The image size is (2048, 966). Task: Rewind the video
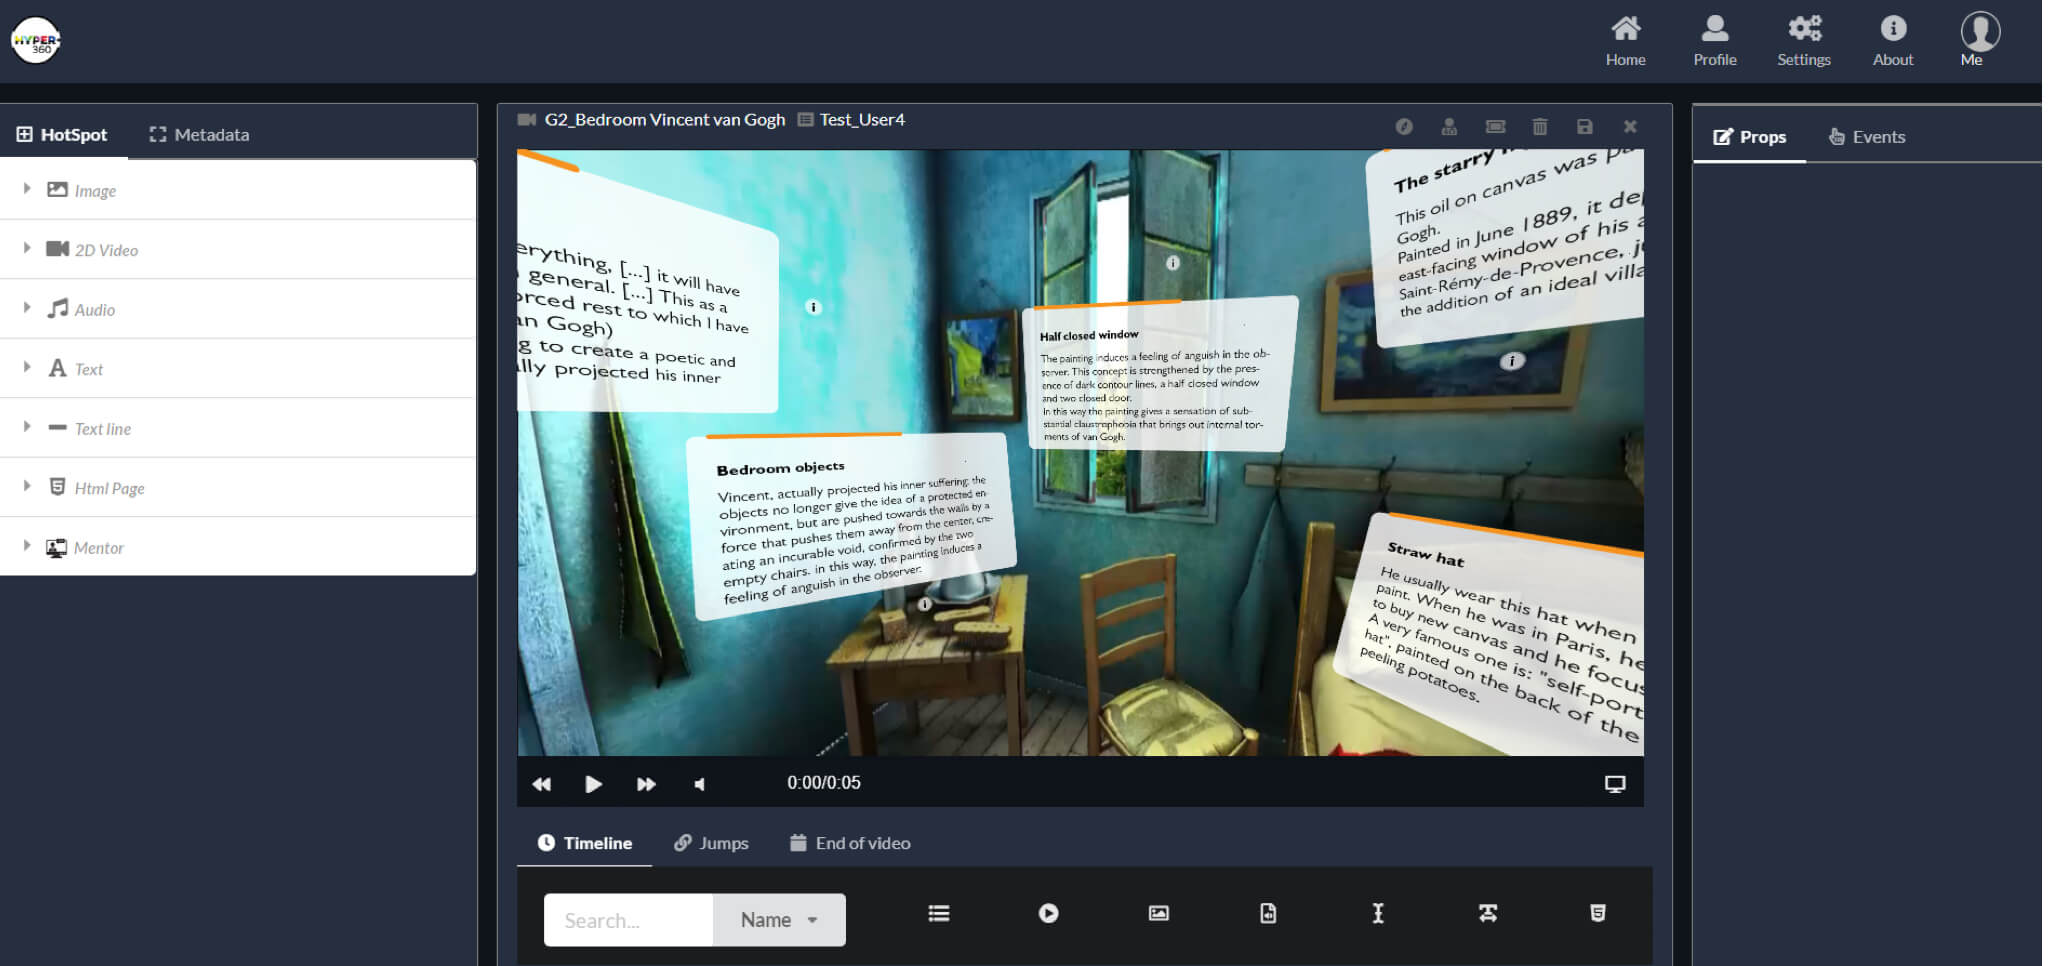[x=541, y=784]
